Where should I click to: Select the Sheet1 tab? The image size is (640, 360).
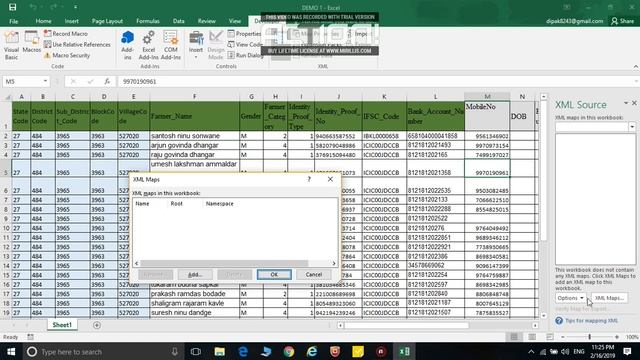(62, 325)
